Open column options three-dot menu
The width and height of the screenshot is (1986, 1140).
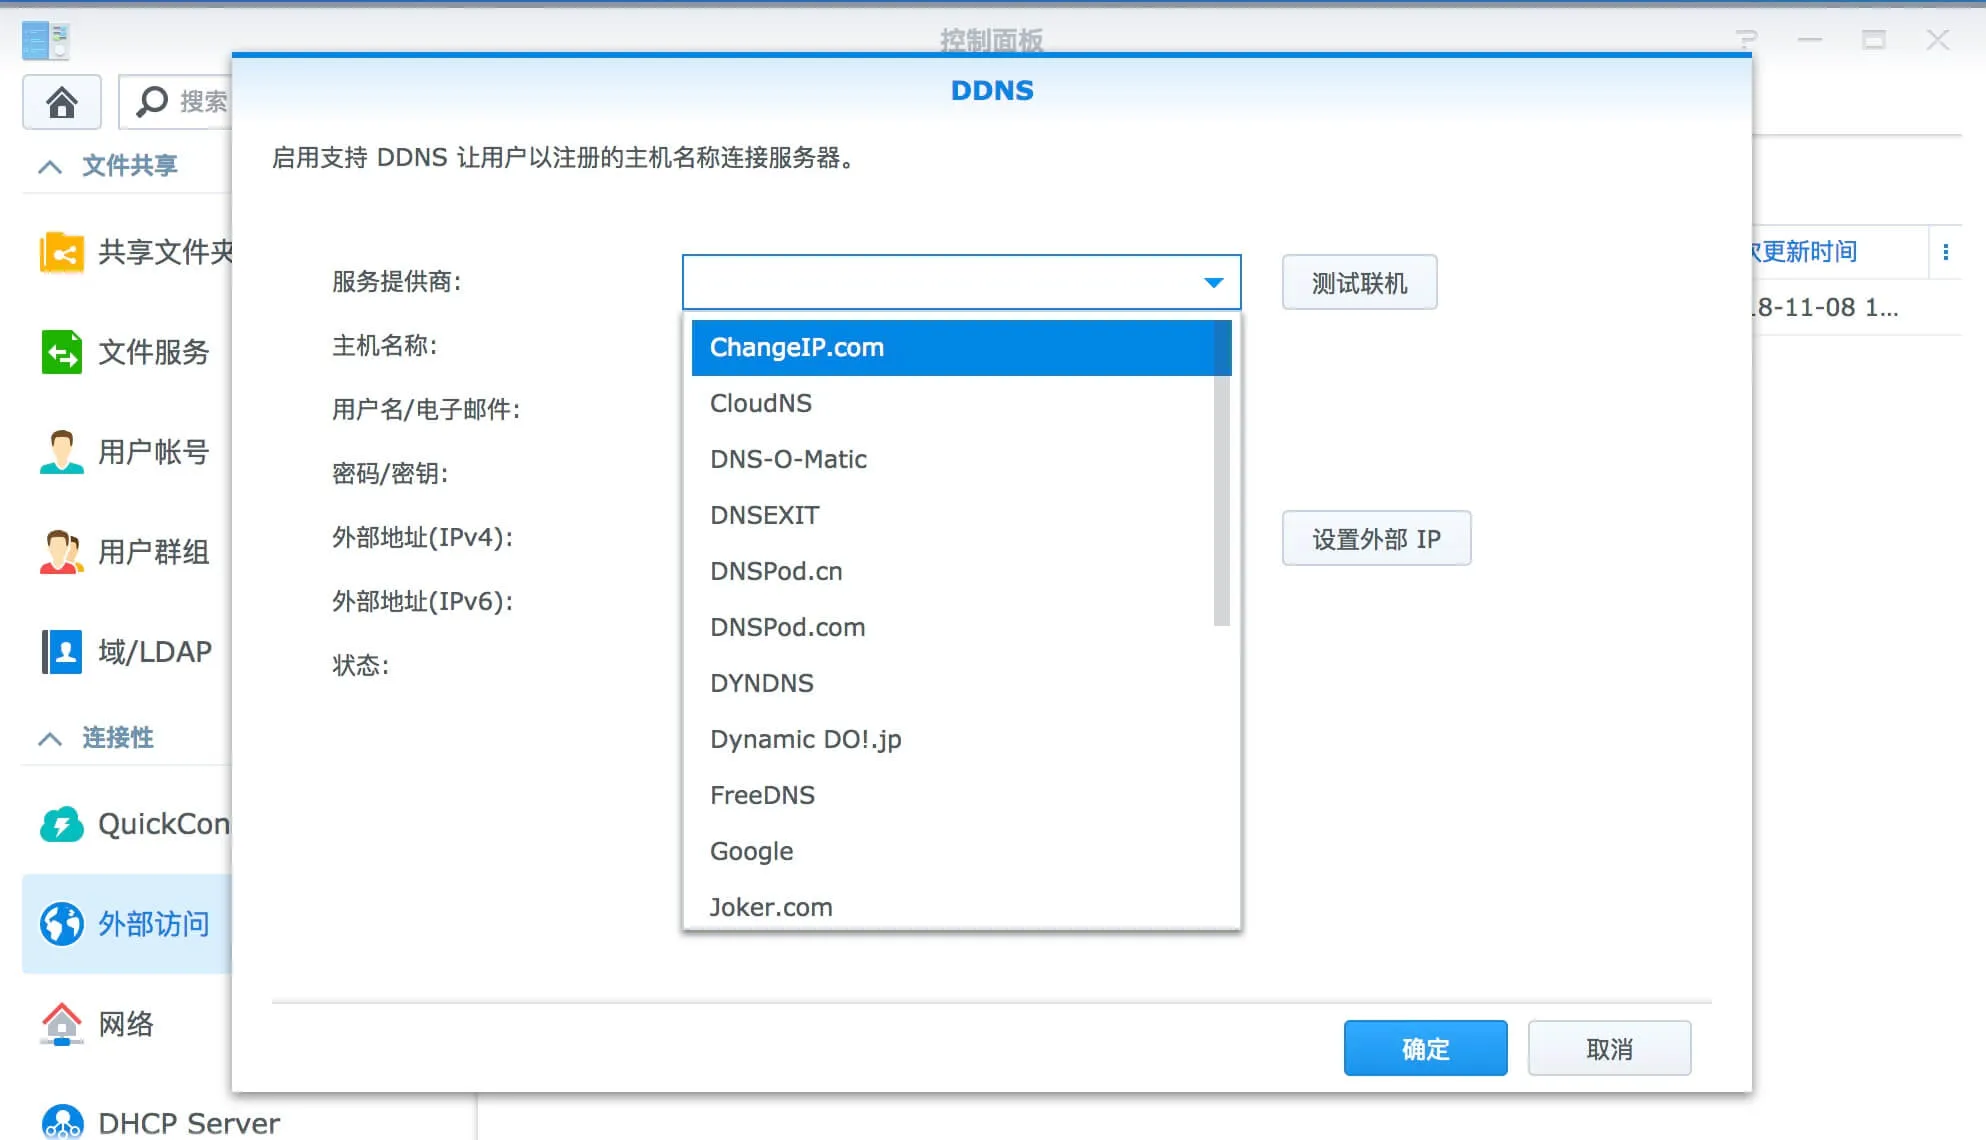click(1945, 252)
